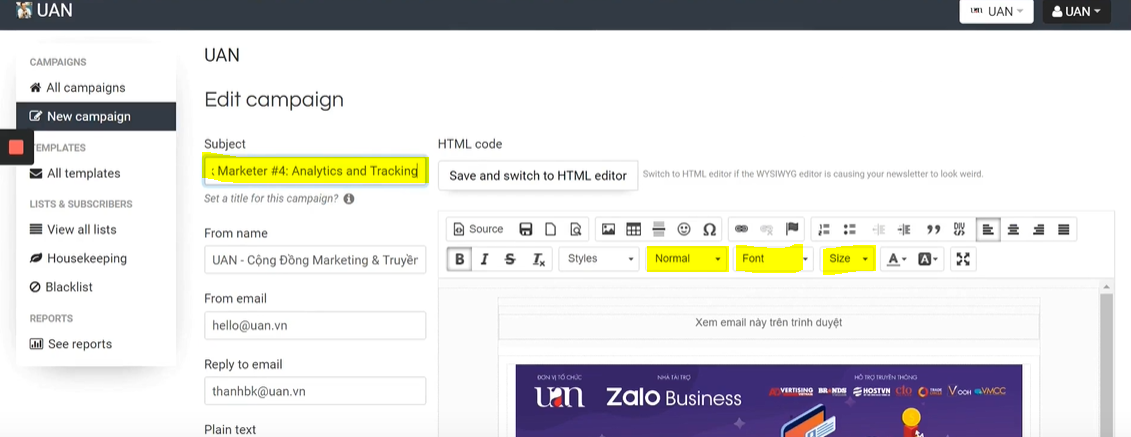Click the New Page icon
Viewport: 1131px width, 437px height.
pyautogui.click(x=550, y=229)
